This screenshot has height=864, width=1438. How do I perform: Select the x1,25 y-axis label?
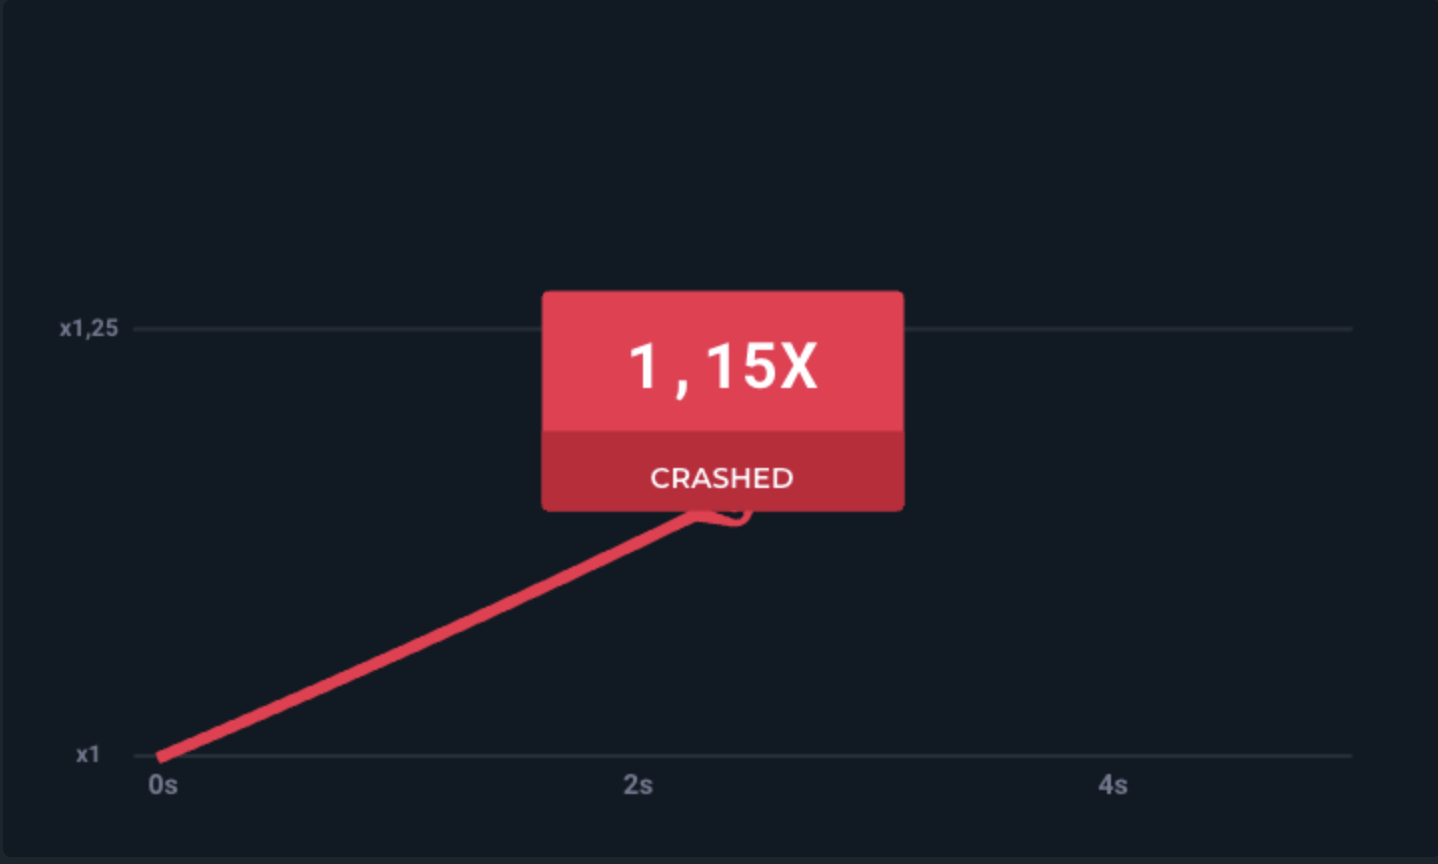(x=89, y=328)
